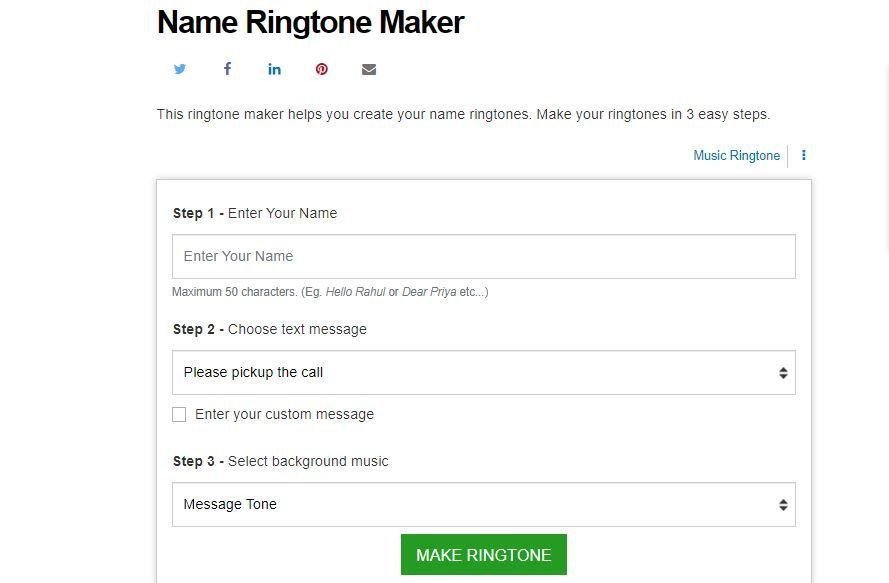Open the Message Tone music dropdown

click(x=483, y=504)
